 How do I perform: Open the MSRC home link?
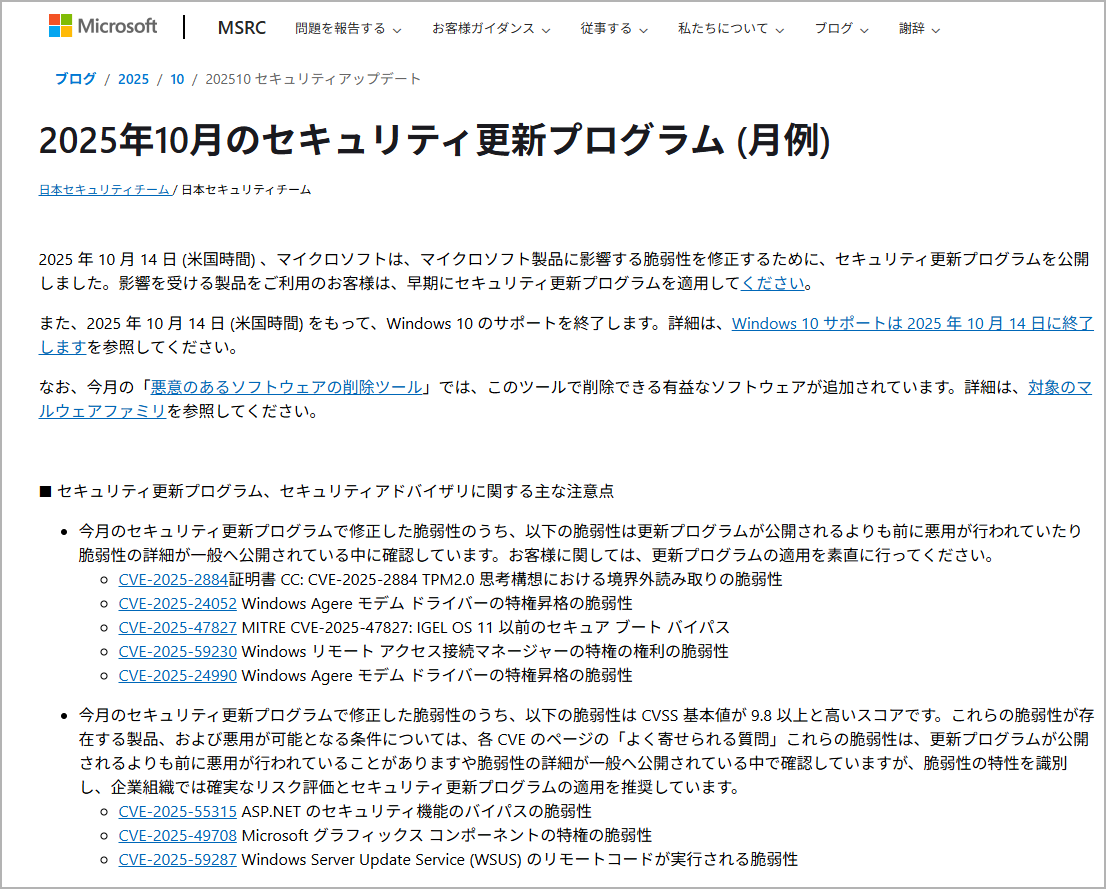(242, 28)
